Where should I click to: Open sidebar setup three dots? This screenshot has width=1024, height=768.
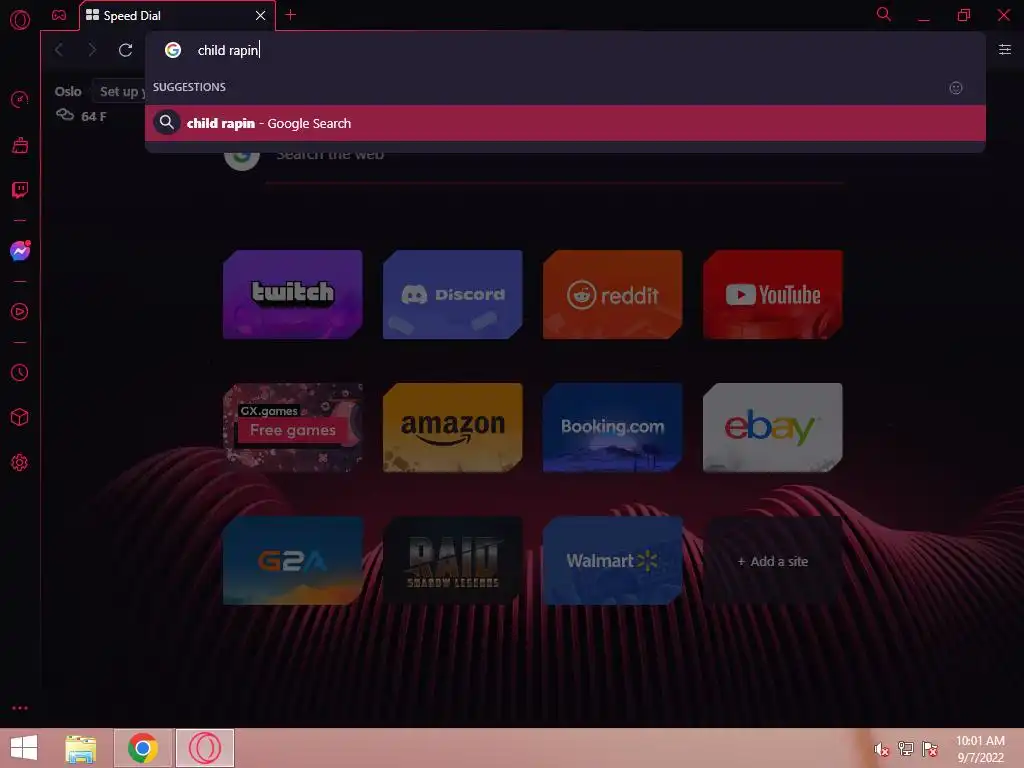pyautogui.click(x=20, y=708)
